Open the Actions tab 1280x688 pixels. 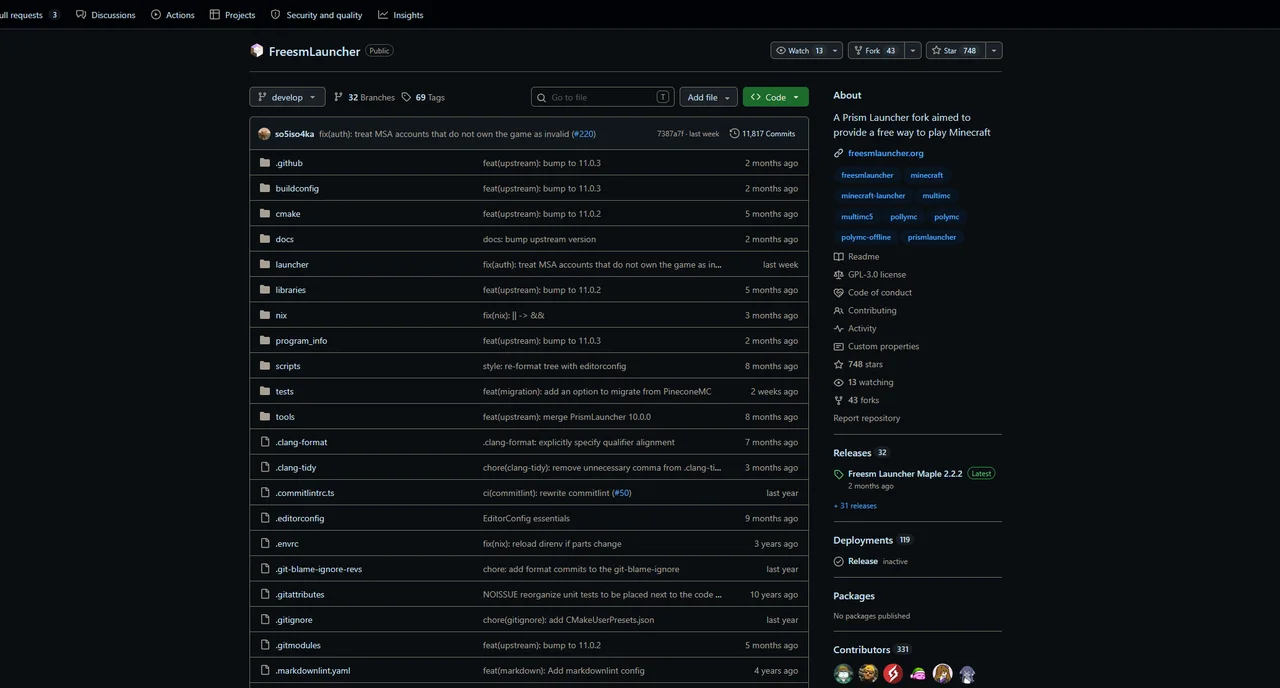tap(173, 15)
